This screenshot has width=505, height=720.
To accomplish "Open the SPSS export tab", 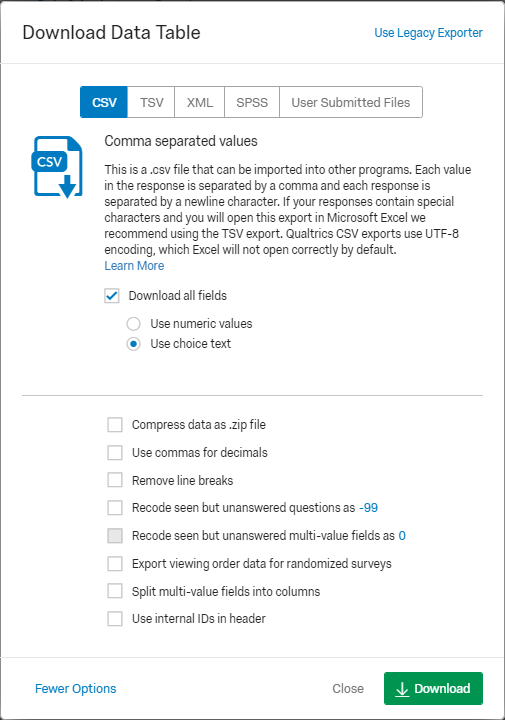I will (252, 102).
